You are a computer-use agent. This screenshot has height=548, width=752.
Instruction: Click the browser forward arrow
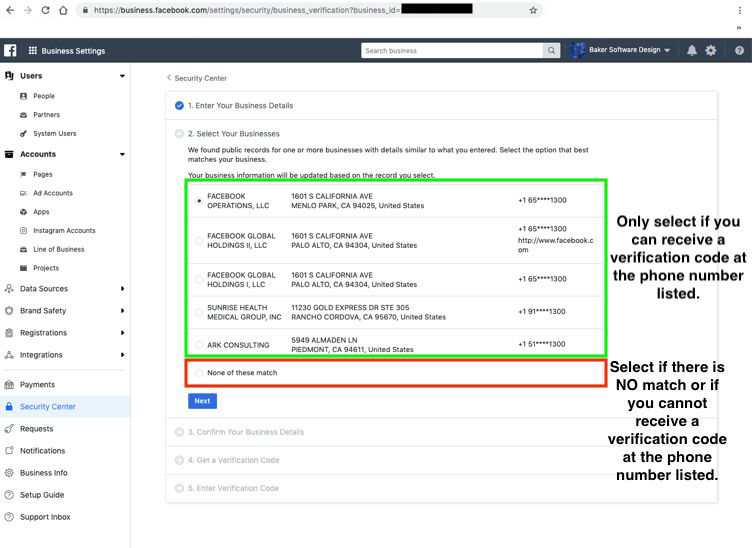point(28,10)
